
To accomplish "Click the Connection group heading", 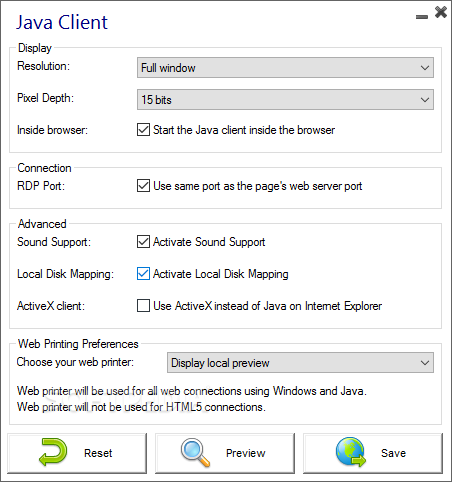I will pos(44,168).
